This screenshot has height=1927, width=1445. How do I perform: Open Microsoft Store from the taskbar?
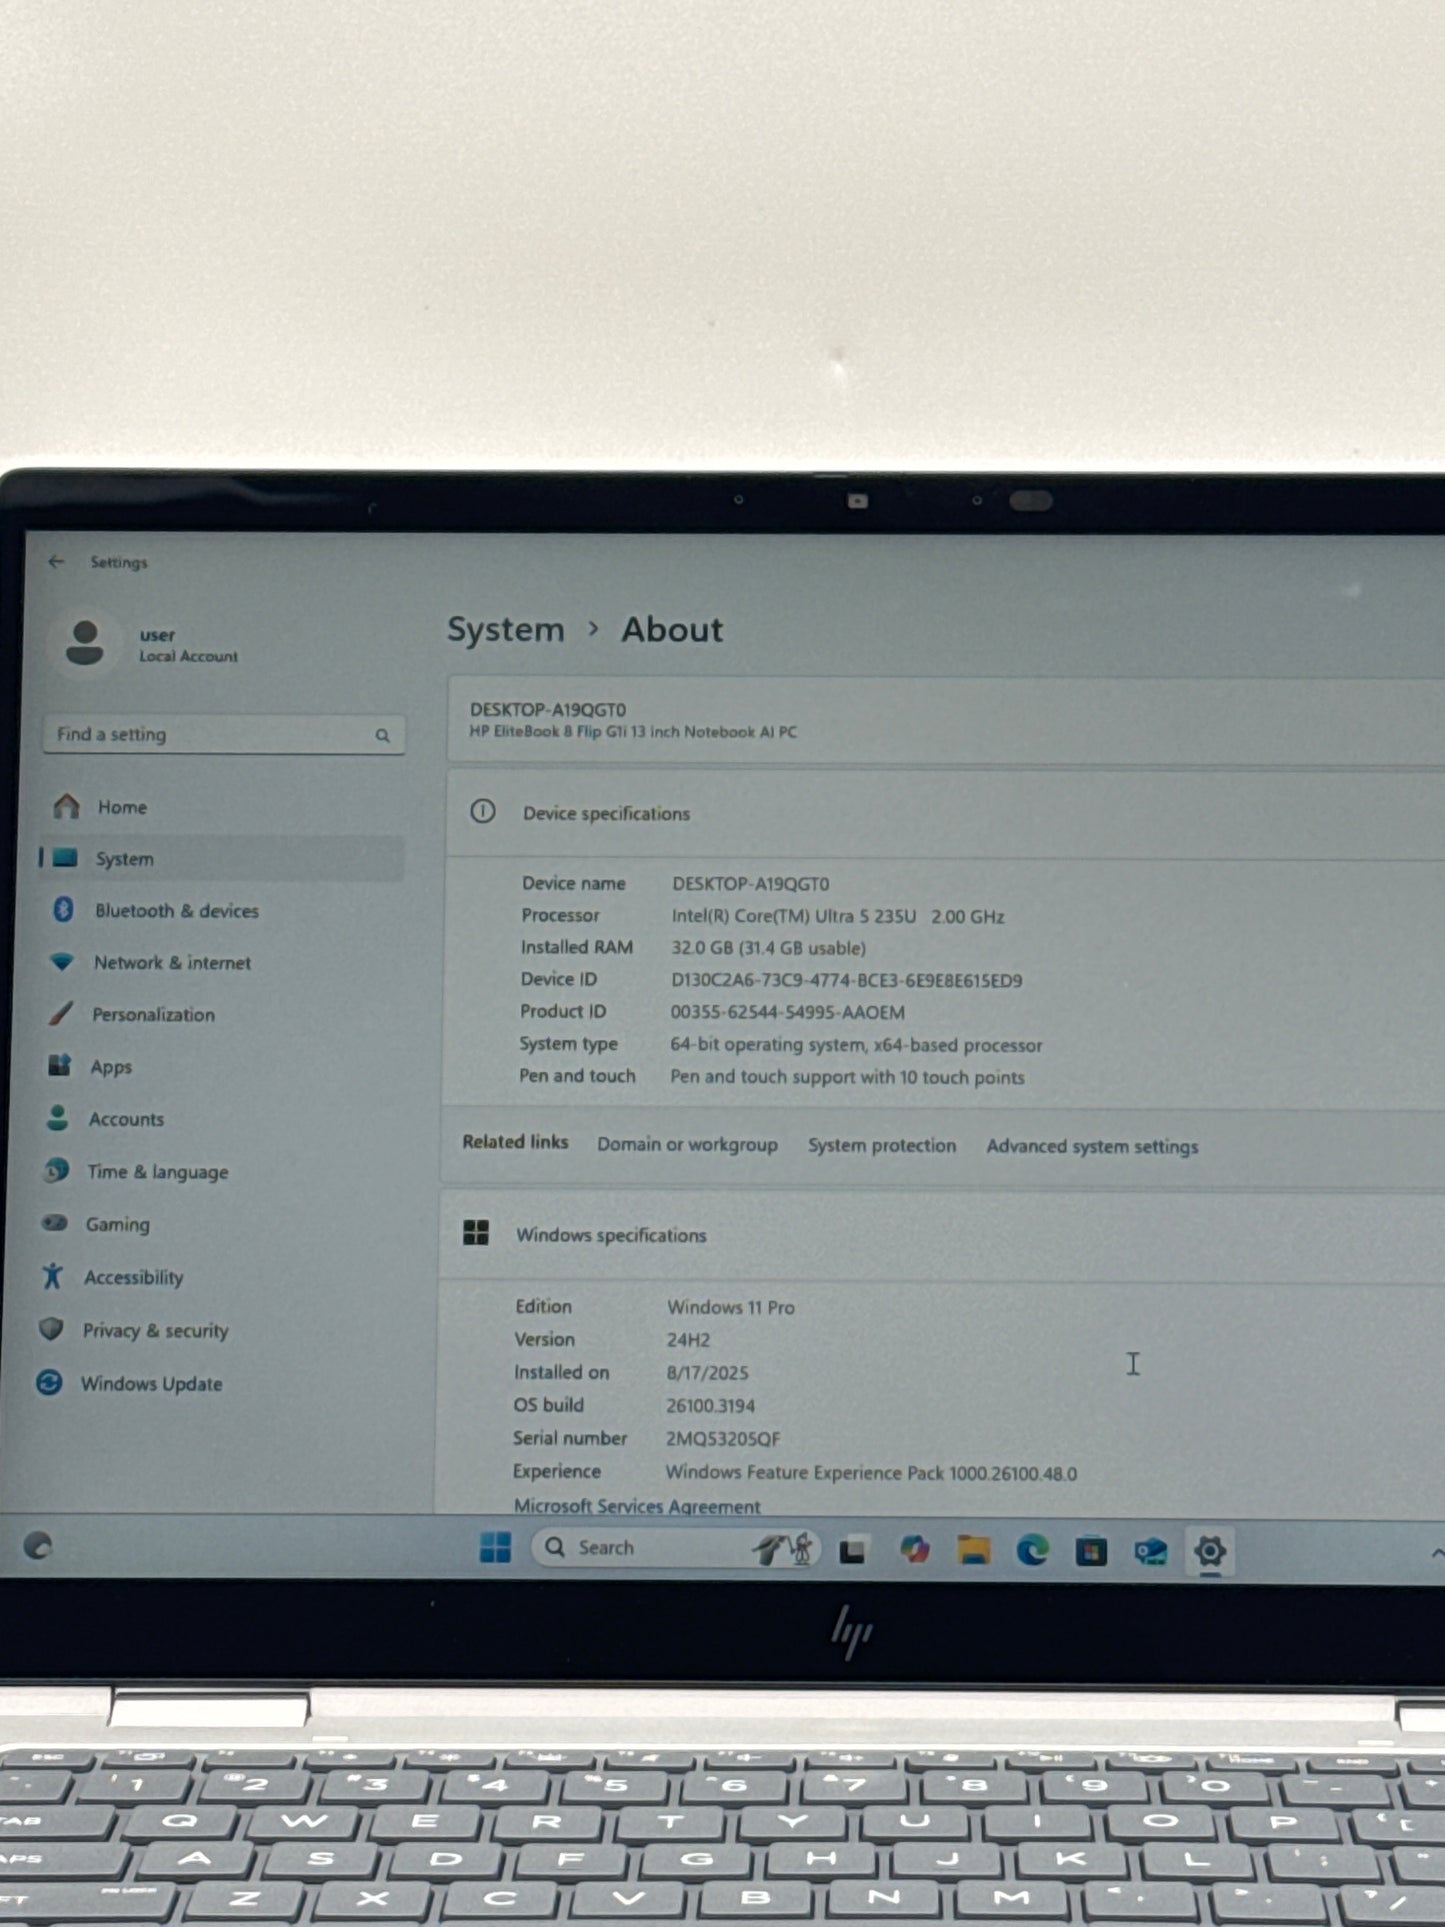1091,1551
